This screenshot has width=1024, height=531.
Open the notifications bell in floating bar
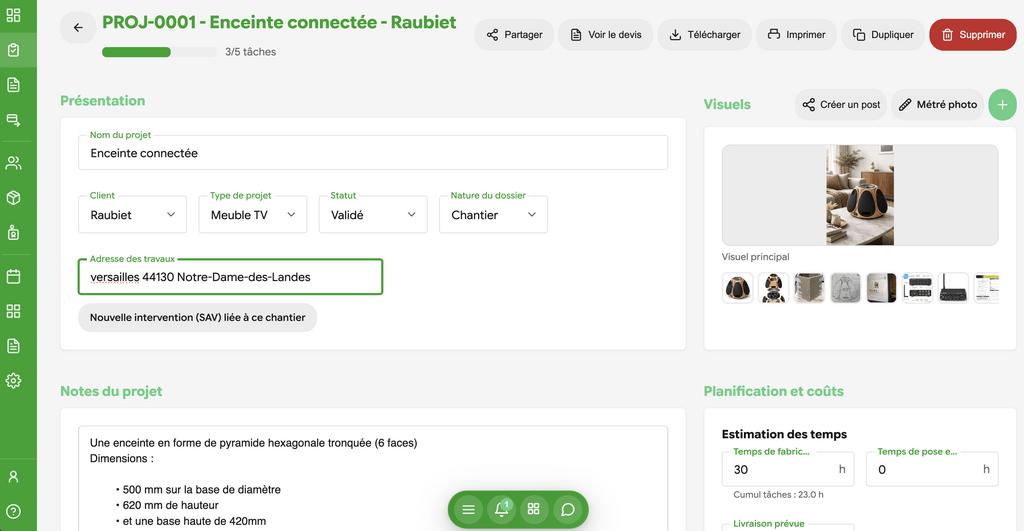tap(501, 509)
